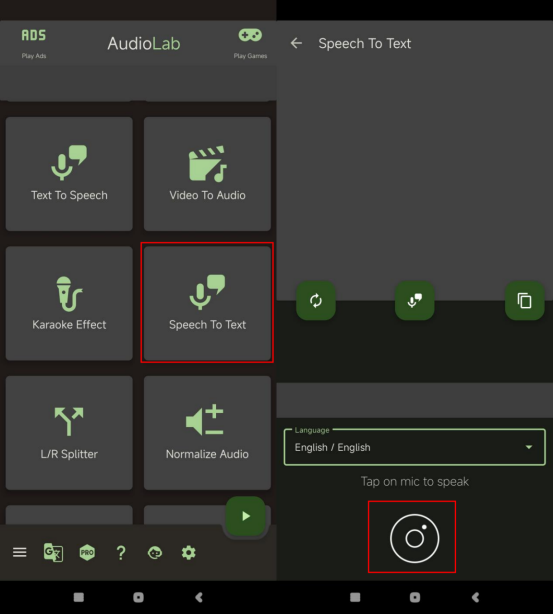Open help via question mark icon
The height and width of the screenshot is (615, 553).
(x=121, y=553)
